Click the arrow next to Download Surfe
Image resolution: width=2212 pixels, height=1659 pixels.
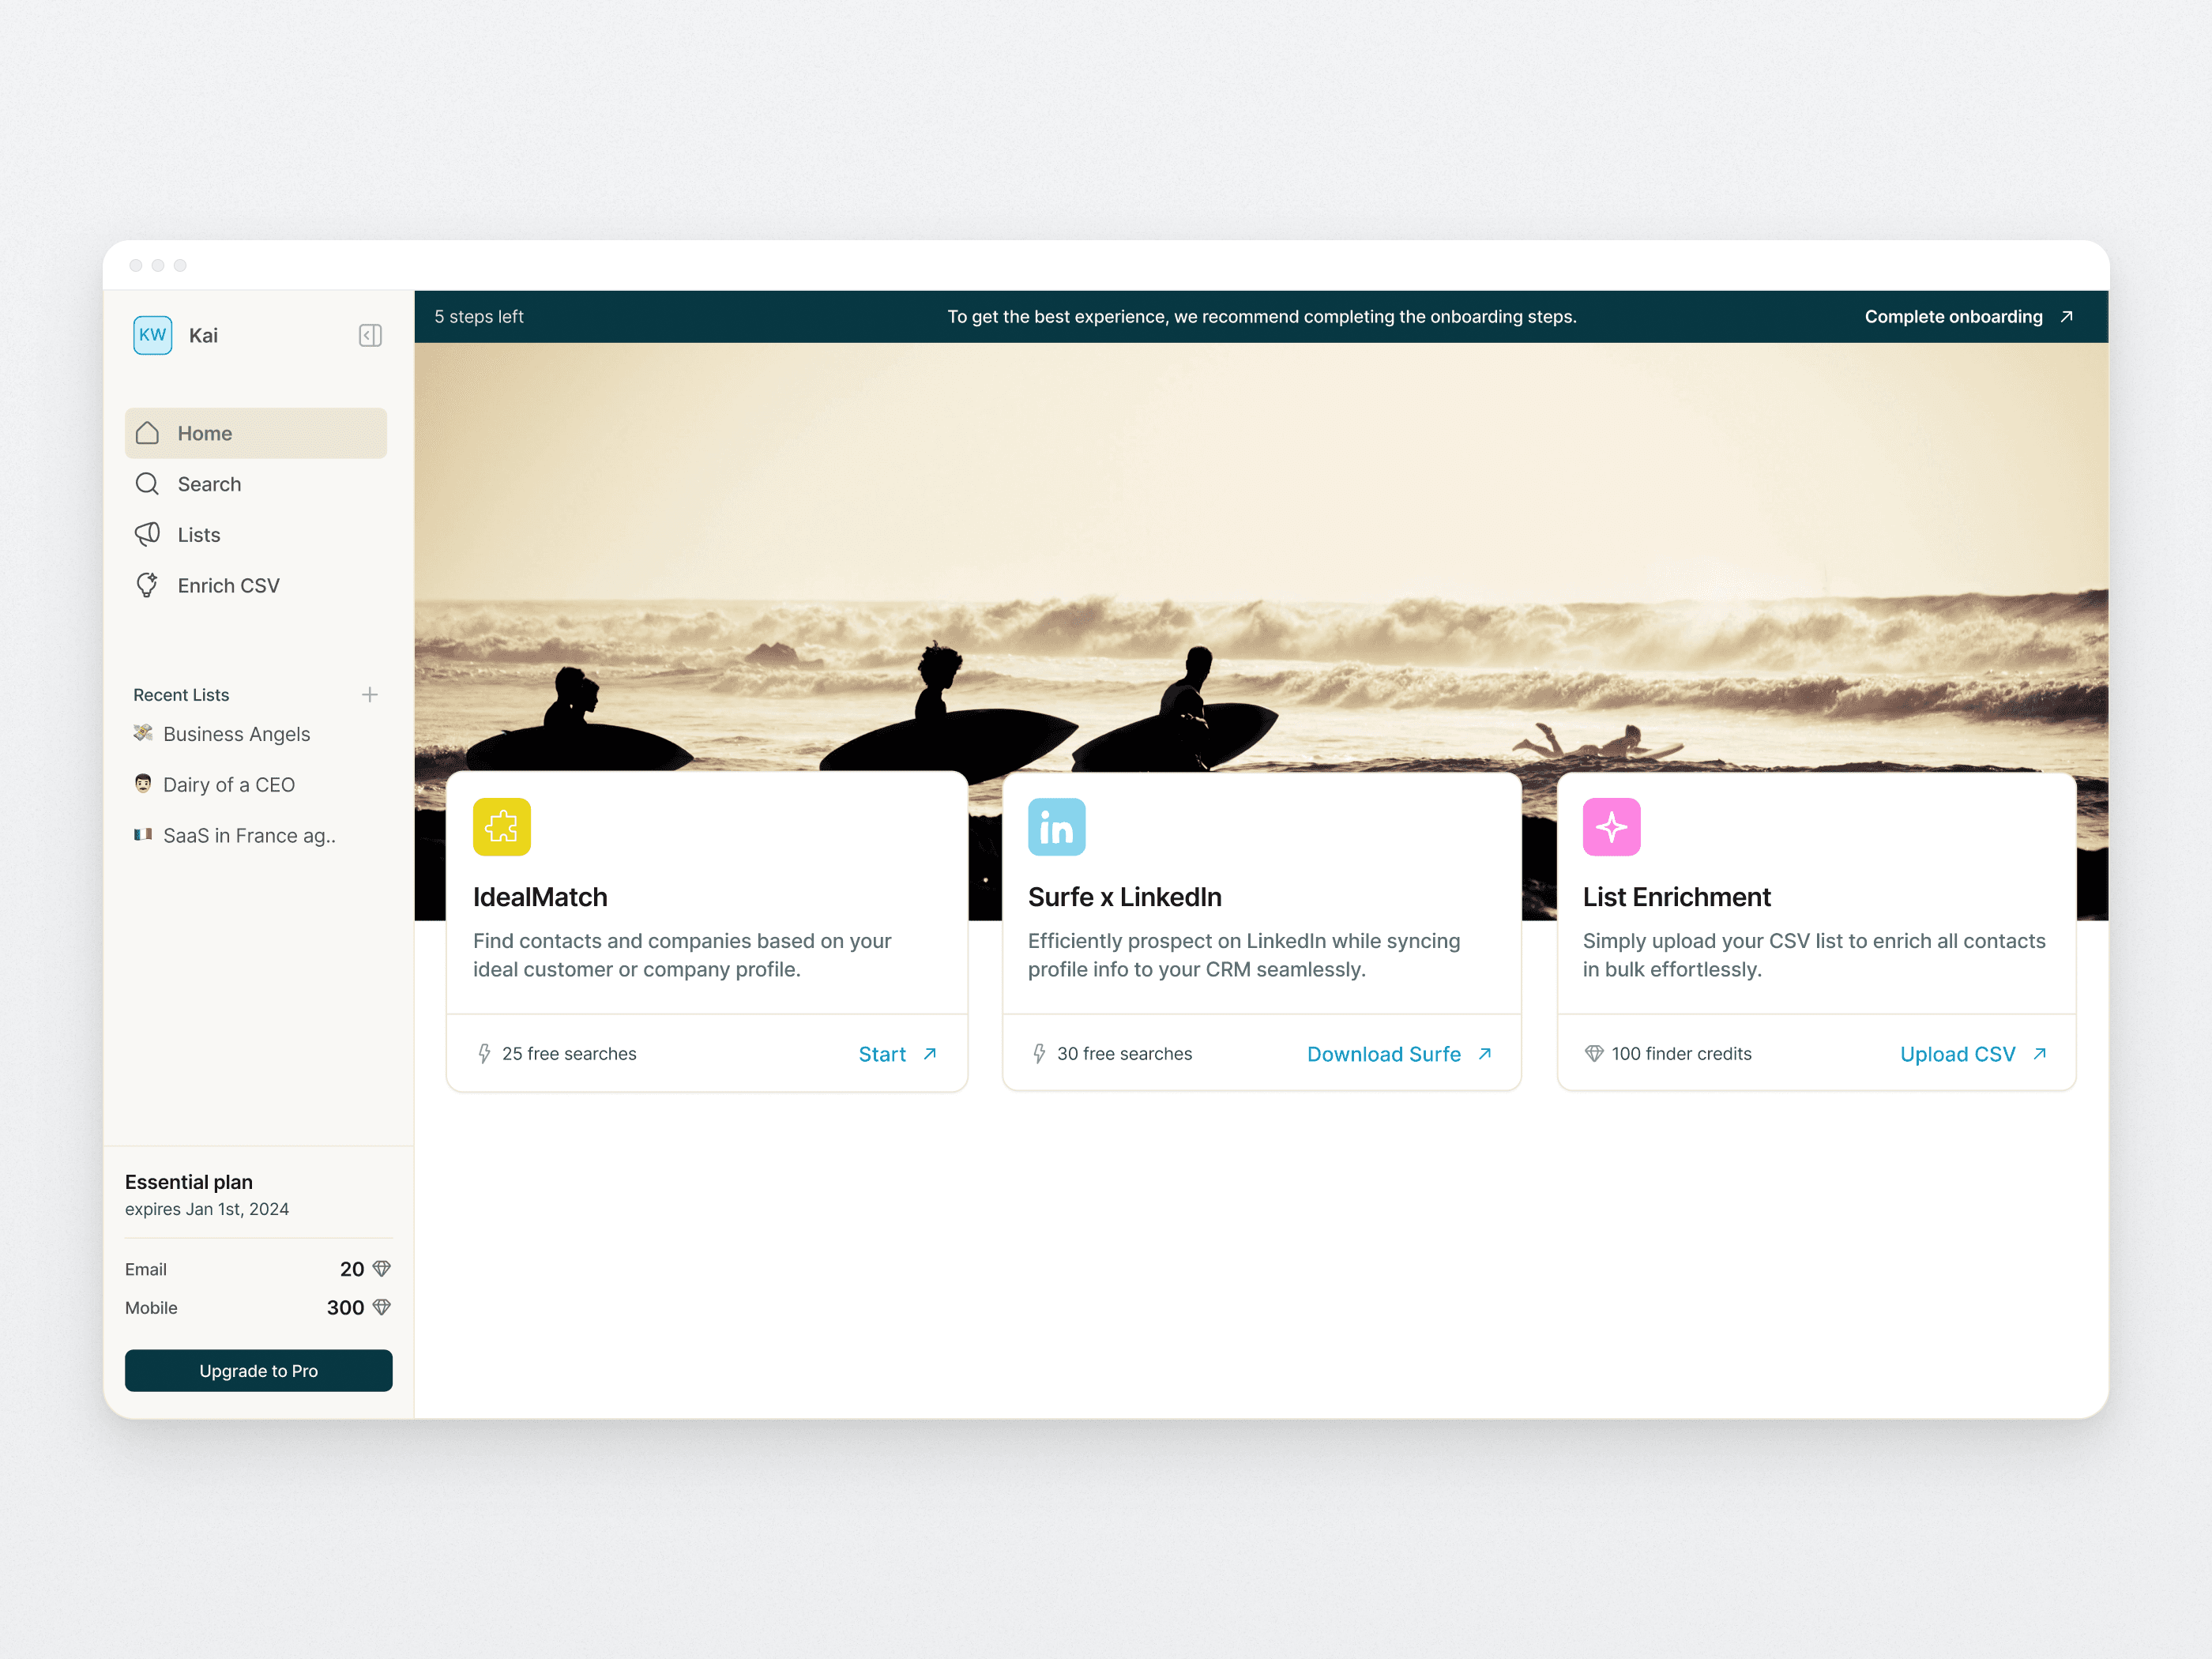(1484, 1054)
